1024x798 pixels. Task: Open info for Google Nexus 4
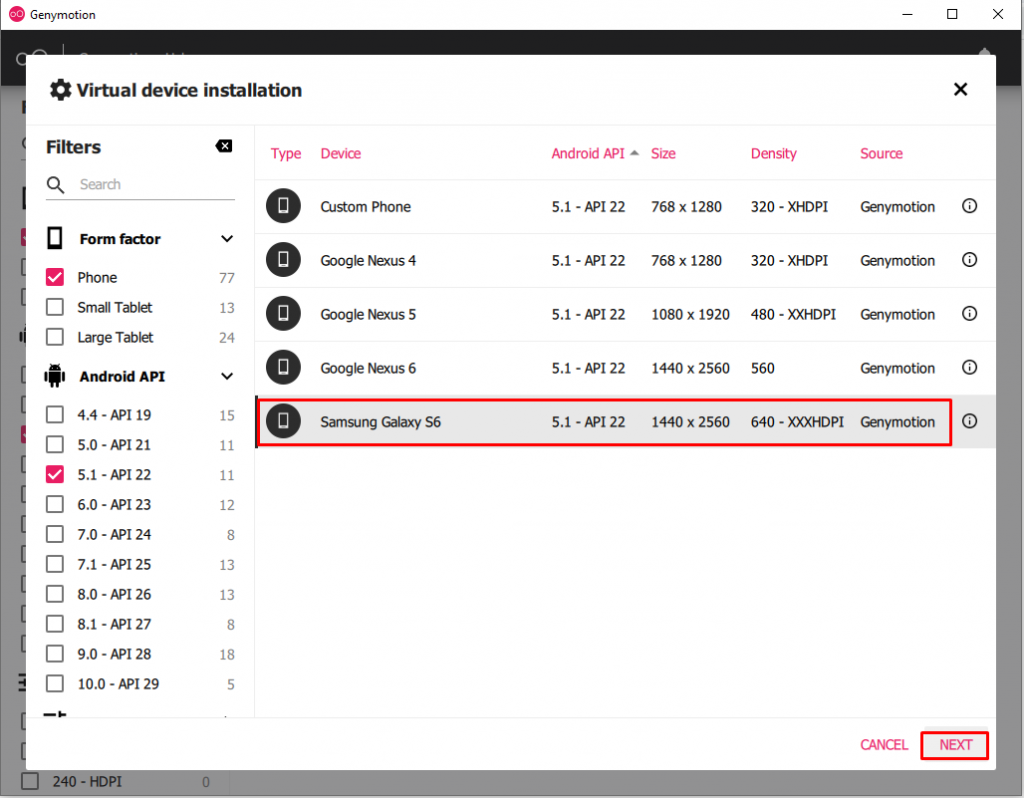tap(969, 260)
